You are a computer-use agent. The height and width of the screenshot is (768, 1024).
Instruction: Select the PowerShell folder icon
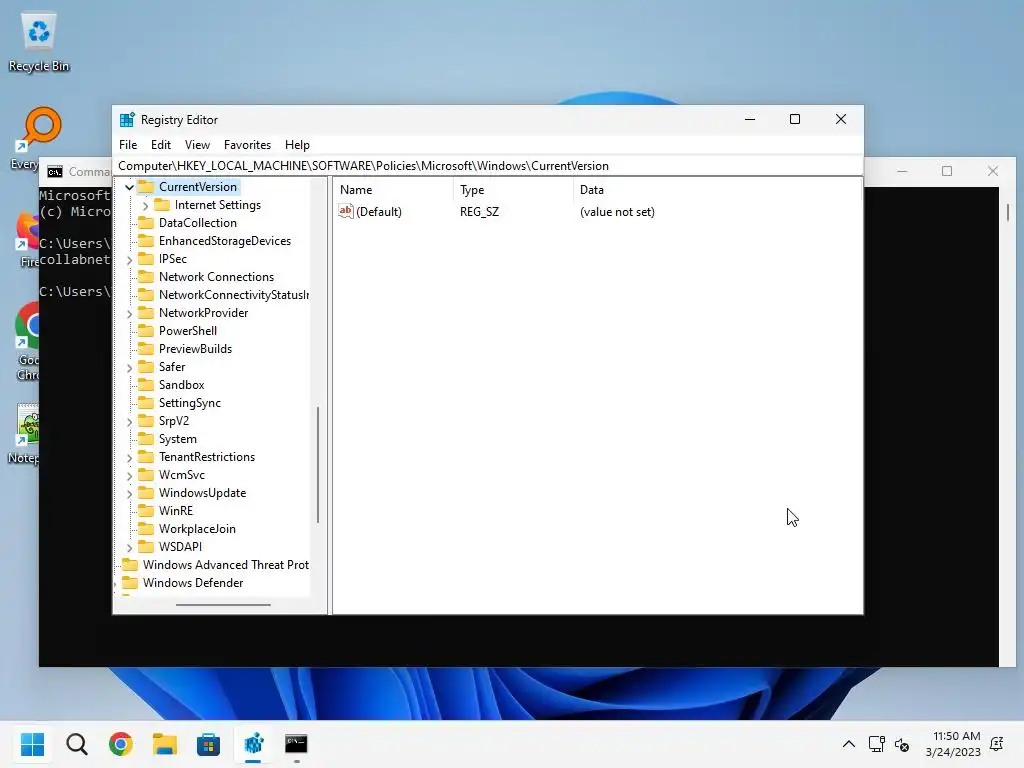[x=146, y=331]
